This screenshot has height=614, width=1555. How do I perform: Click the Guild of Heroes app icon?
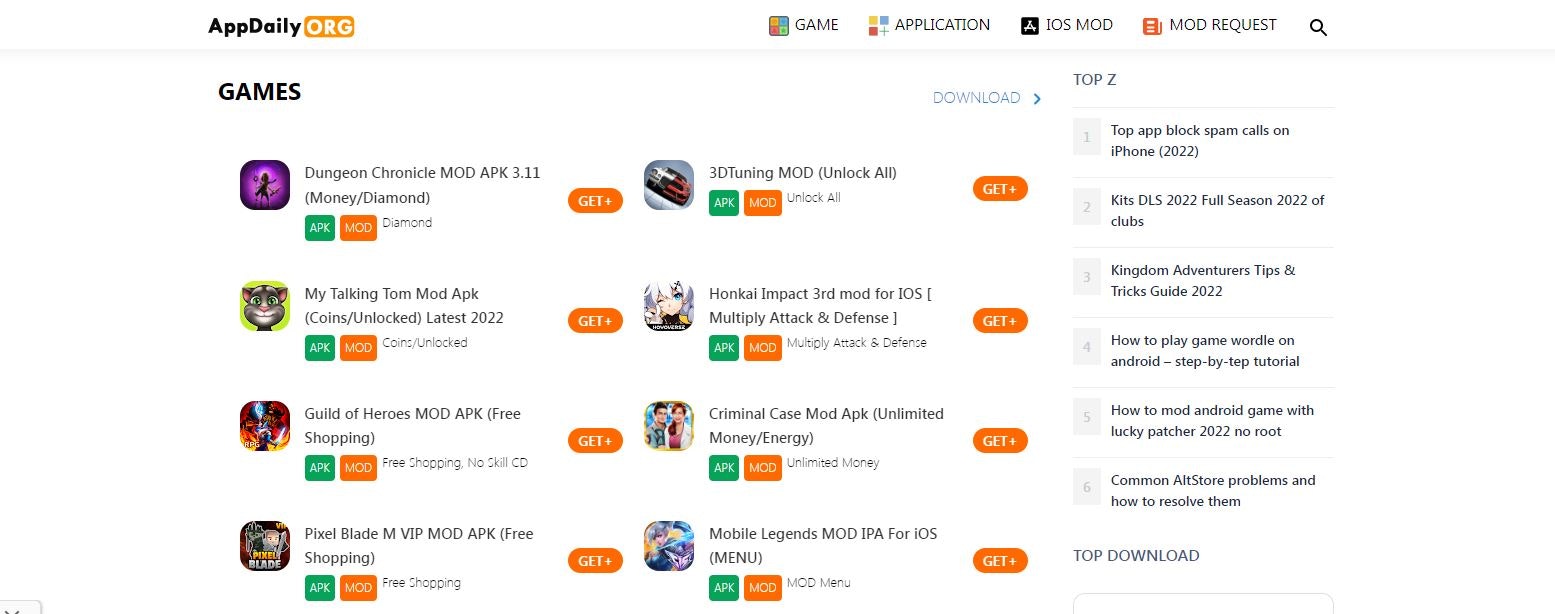point(265,426)
